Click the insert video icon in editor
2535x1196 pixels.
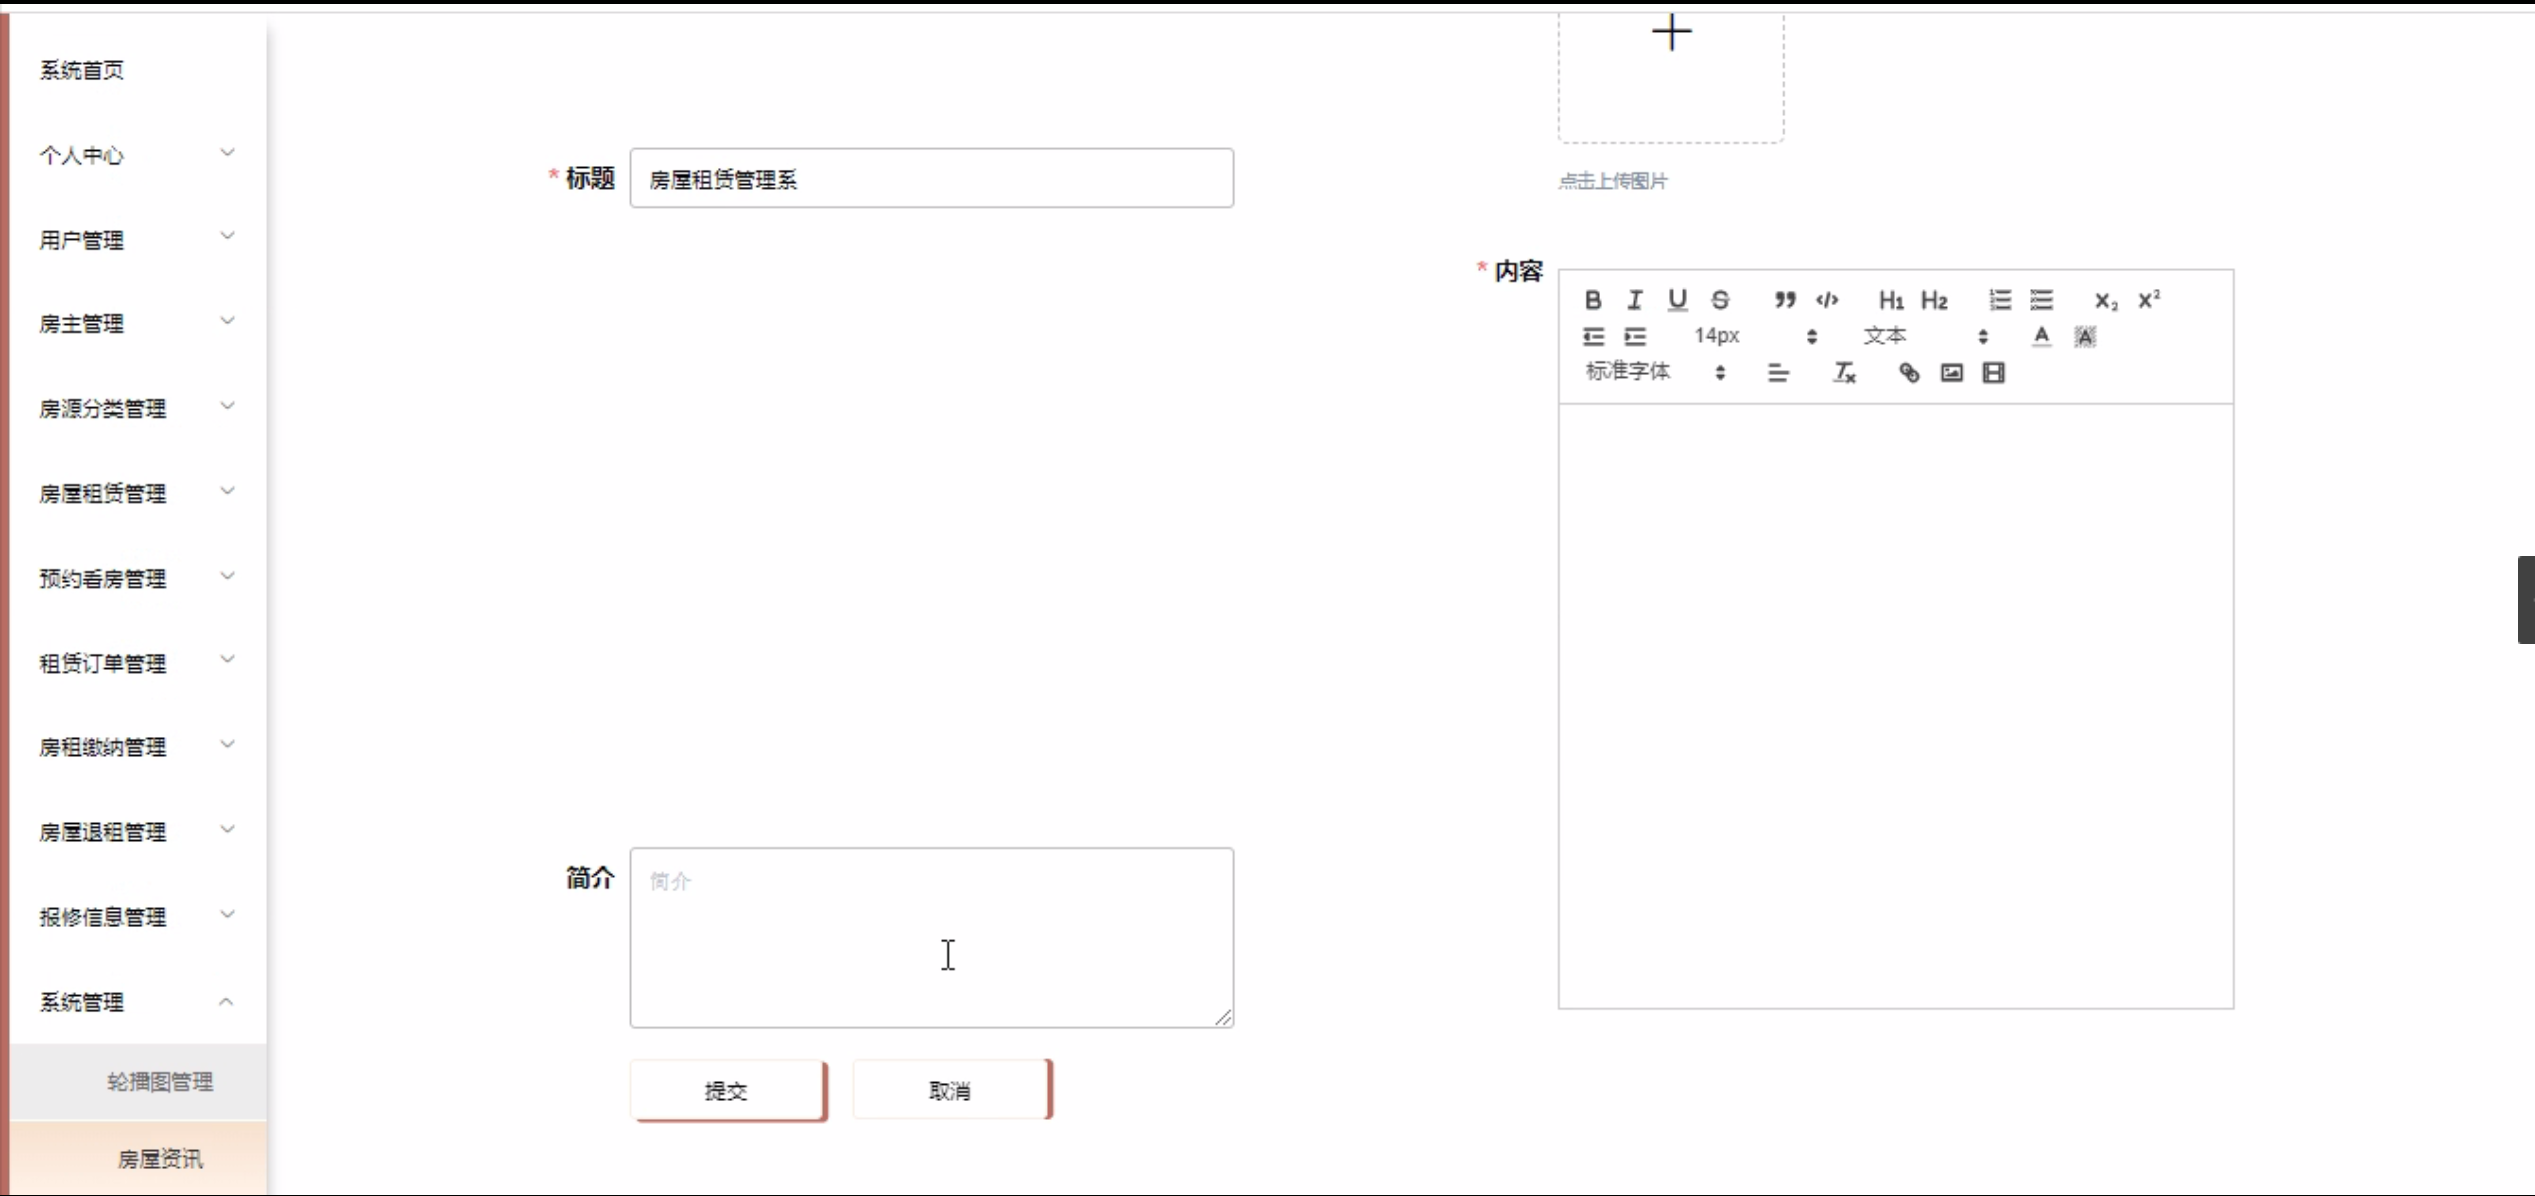click(x=1993, y=373)
